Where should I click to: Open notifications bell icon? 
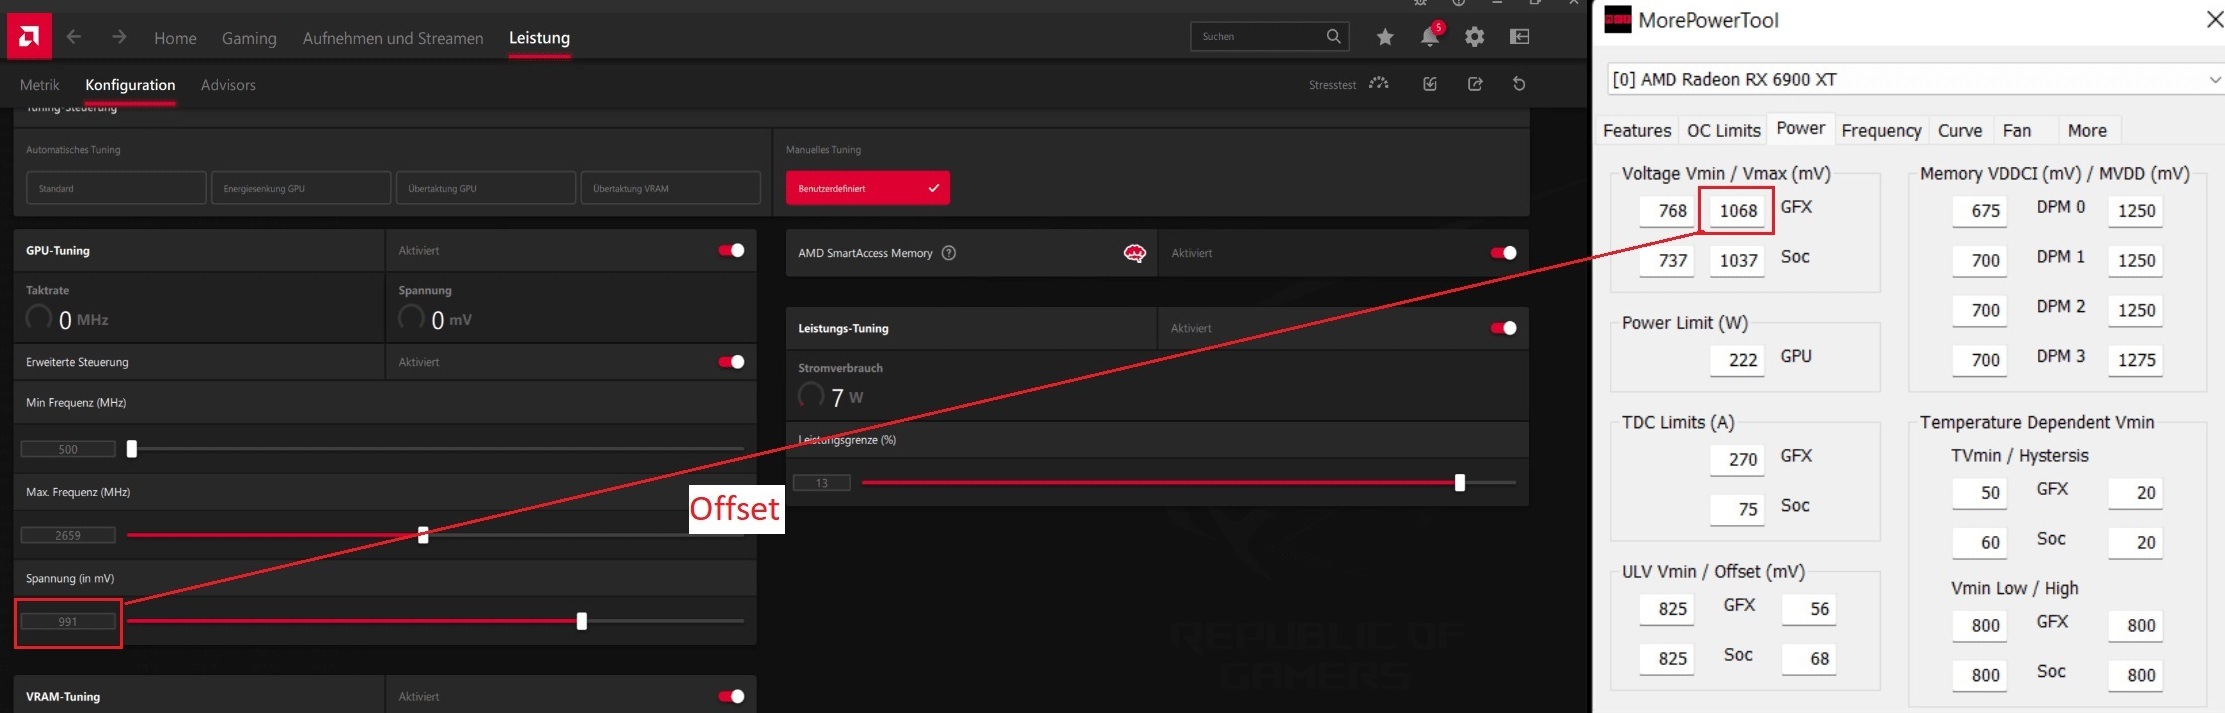click(1430, 37)
